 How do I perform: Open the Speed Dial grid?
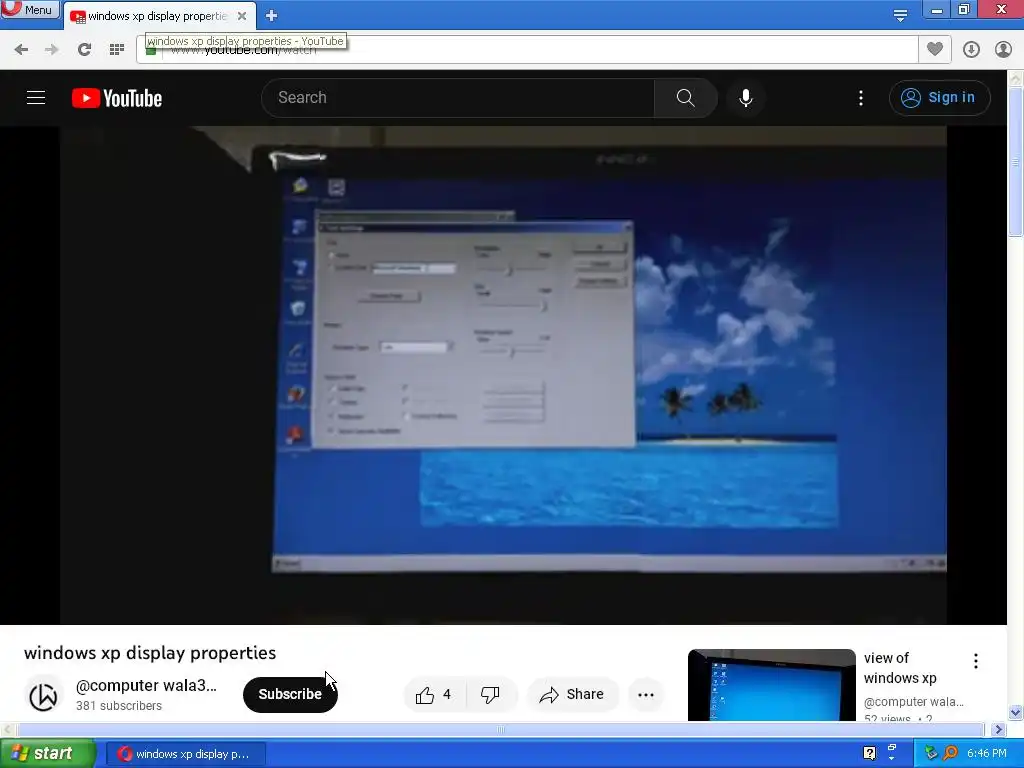click(117, 49)
